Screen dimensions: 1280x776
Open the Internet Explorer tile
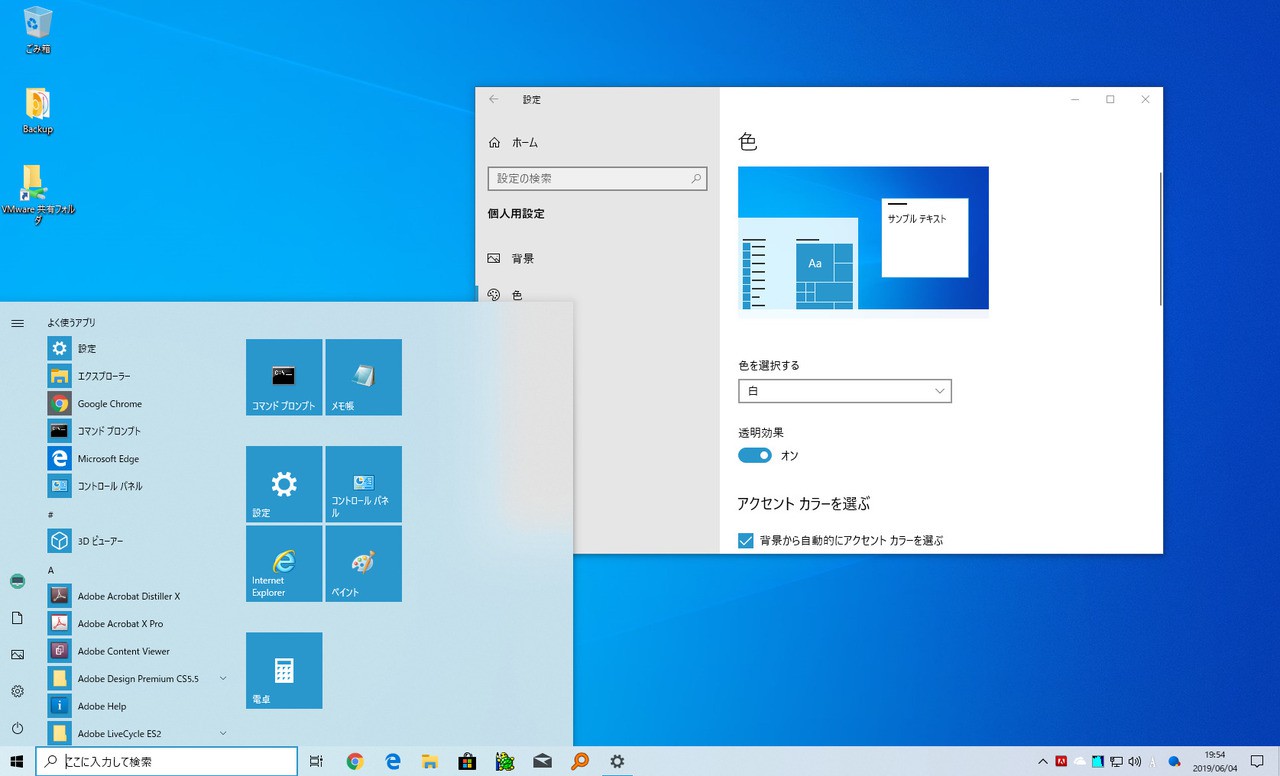[284, 564]
